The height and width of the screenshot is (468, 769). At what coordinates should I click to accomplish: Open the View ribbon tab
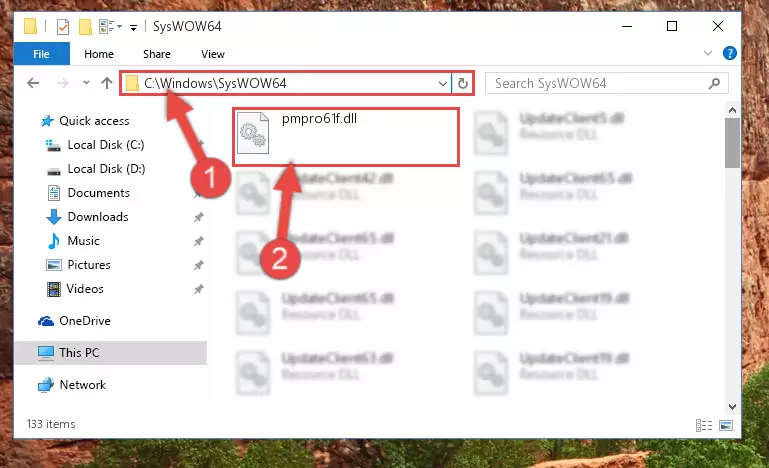213,54
